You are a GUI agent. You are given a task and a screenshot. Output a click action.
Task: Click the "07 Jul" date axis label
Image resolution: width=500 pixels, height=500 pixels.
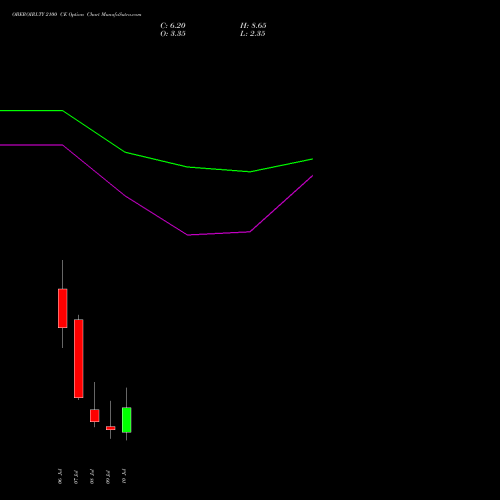pyautogui.click(x=76, y=477)
